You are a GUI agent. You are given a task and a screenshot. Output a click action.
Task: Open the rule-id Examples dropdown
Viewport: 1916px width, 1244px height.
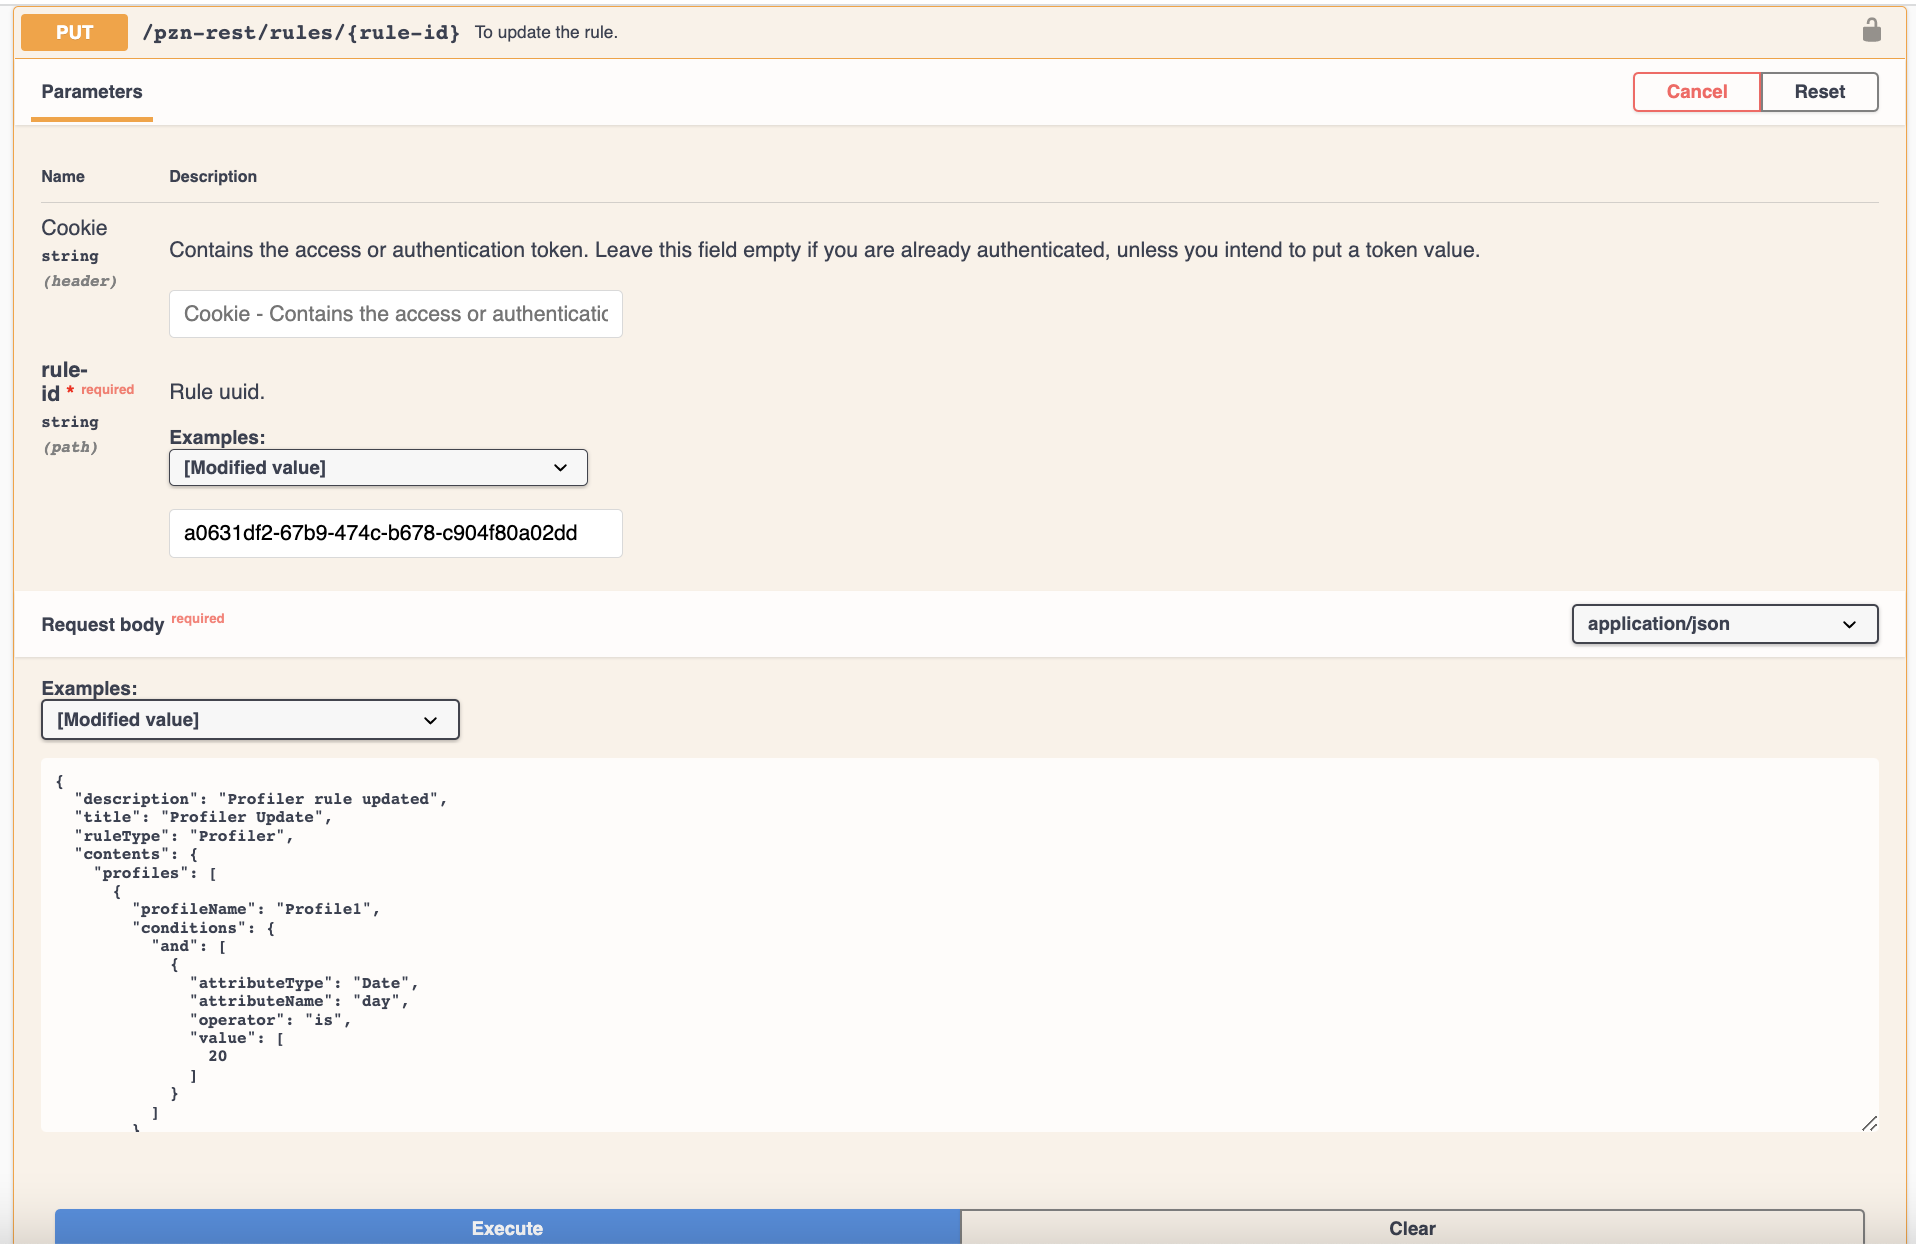click(x=378, y=467)
